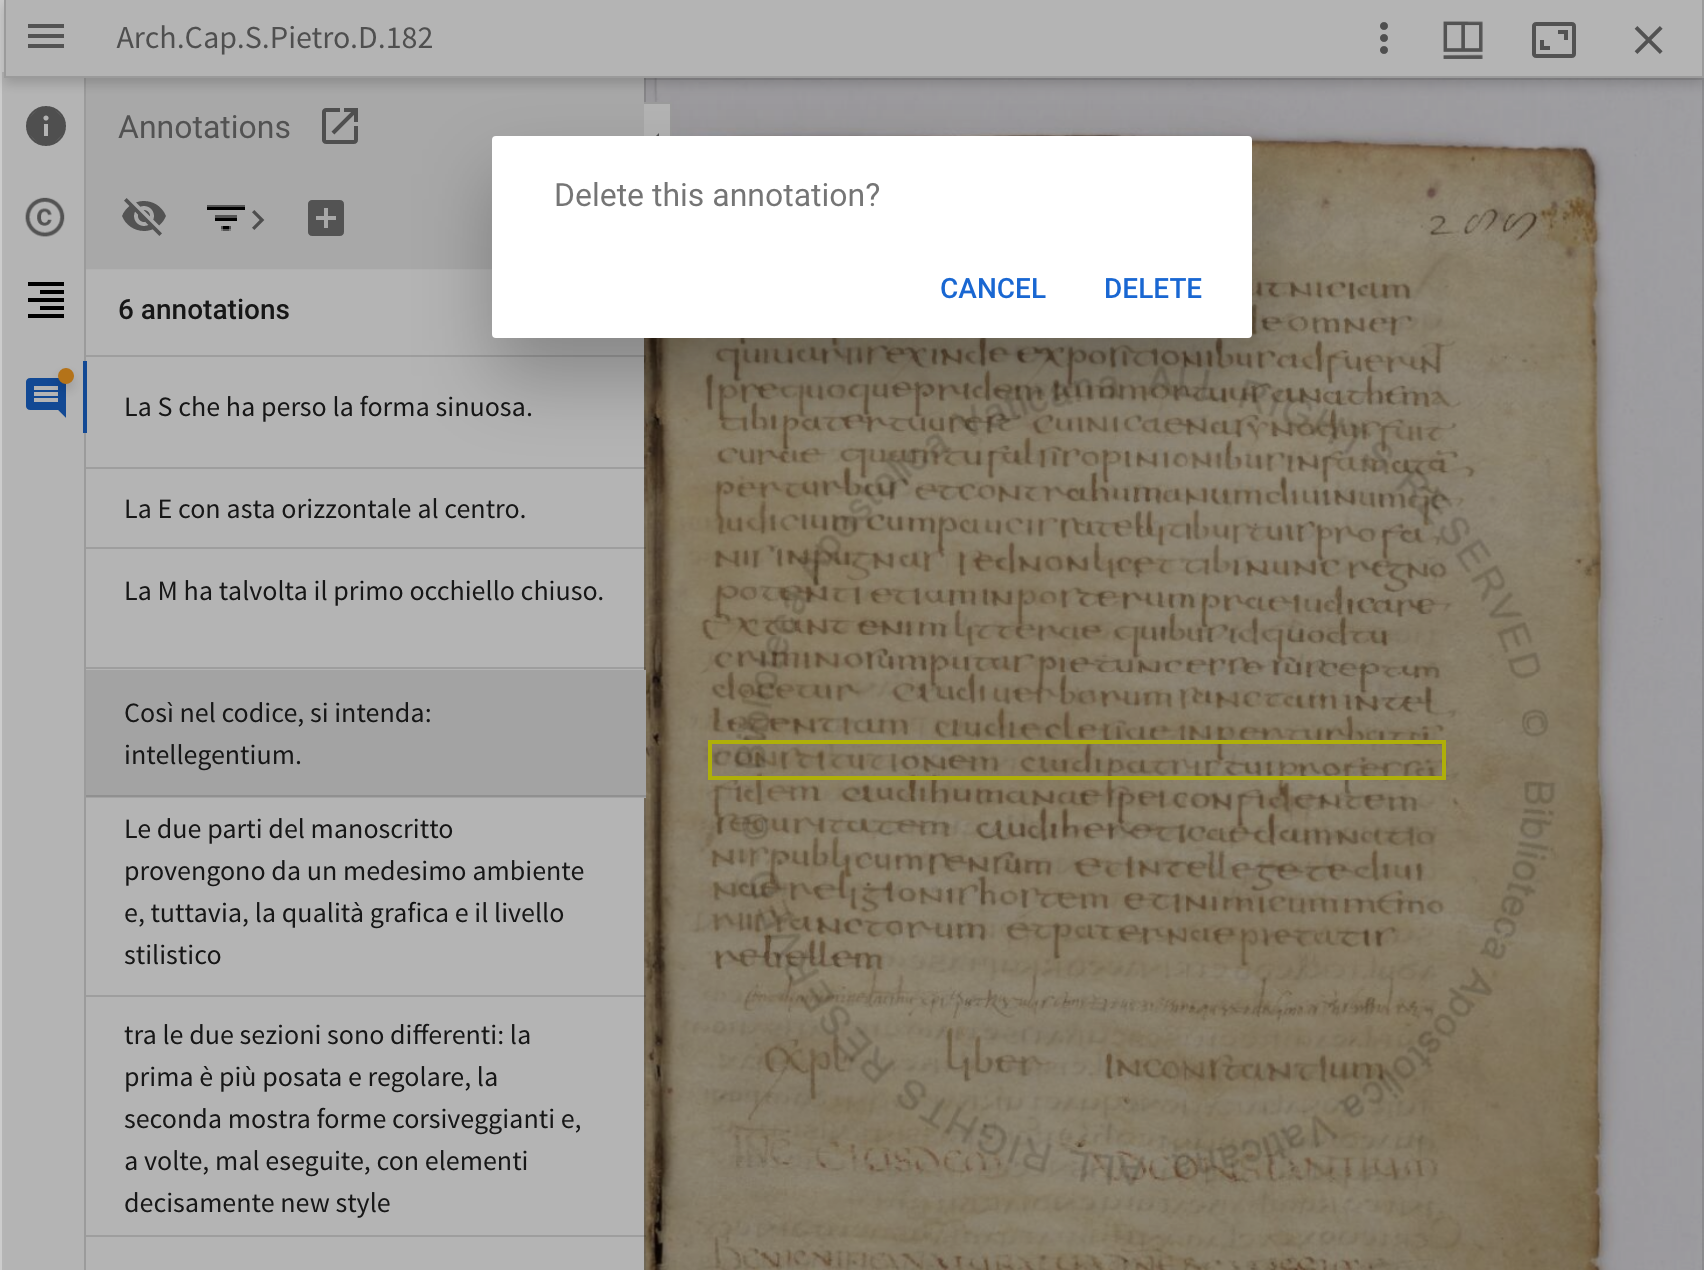Select annotation 'Così nel codice, si intenda: intellegentium.'
Image resolution: width=1704 pixels, height=1270 pixels.
[365, 733]
